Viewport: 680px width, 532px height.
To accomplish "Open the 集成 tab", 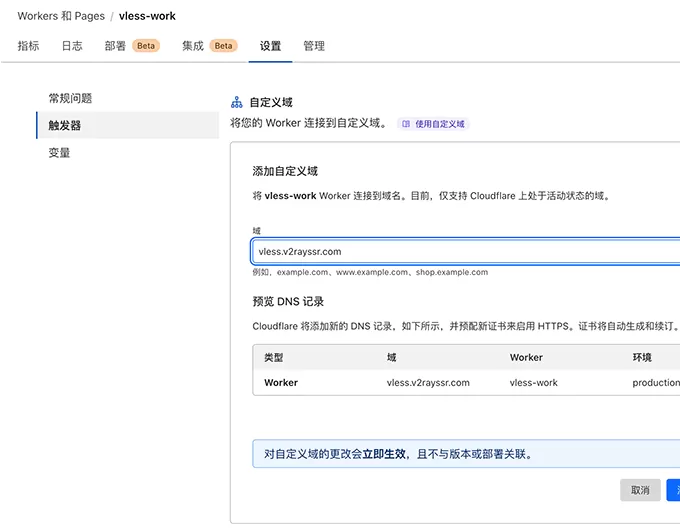I will 193,46.
